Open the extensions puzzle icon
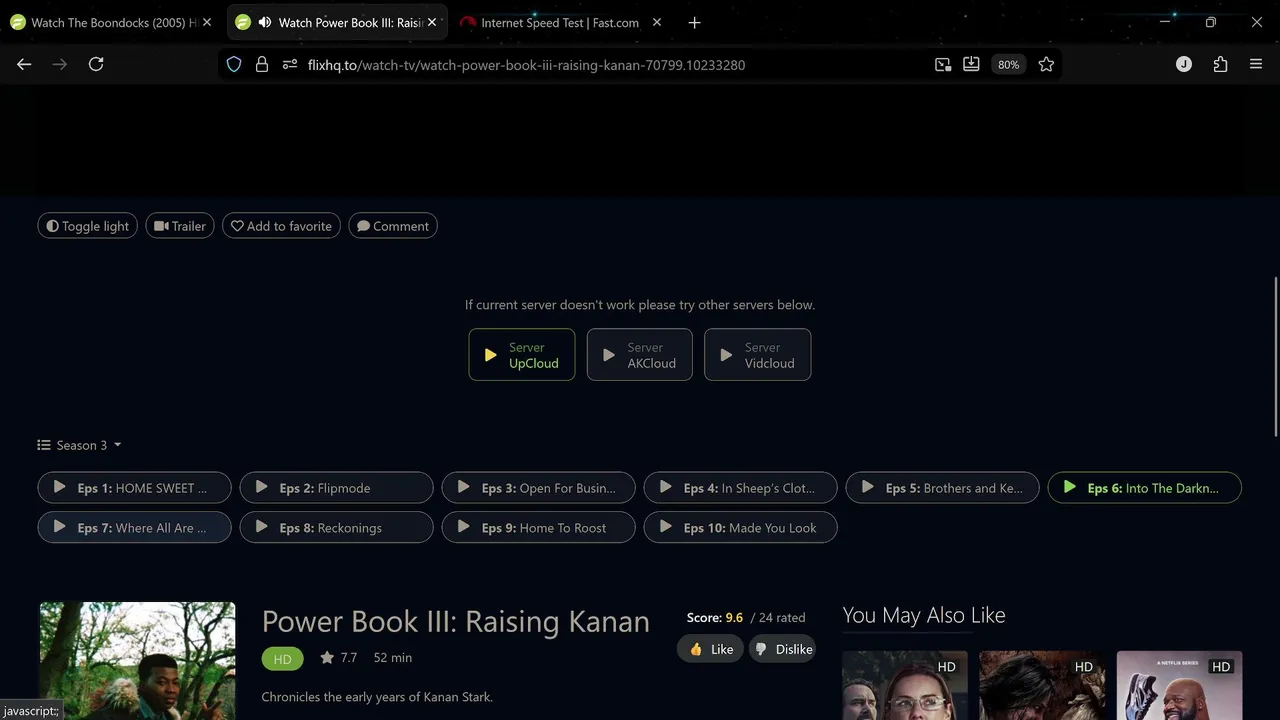Viewport: 1280px width, 720px height. point(1220,64)
